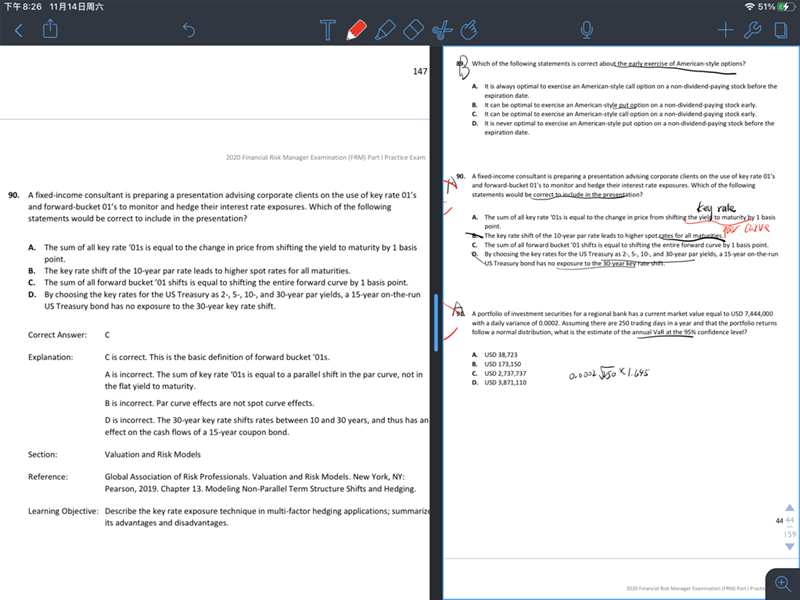Tap the zoom magnifier button
Image resolution: width=800 pixels, height=600 pixels.
783,583
